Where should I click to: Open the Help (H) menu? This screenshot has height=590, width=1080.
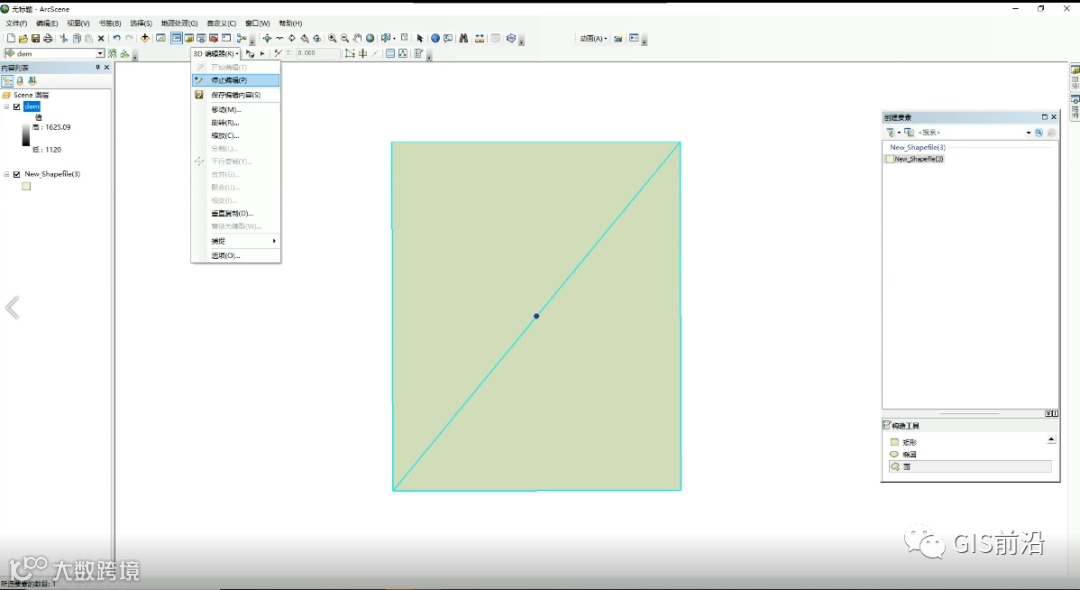click(x=291, y=23)
